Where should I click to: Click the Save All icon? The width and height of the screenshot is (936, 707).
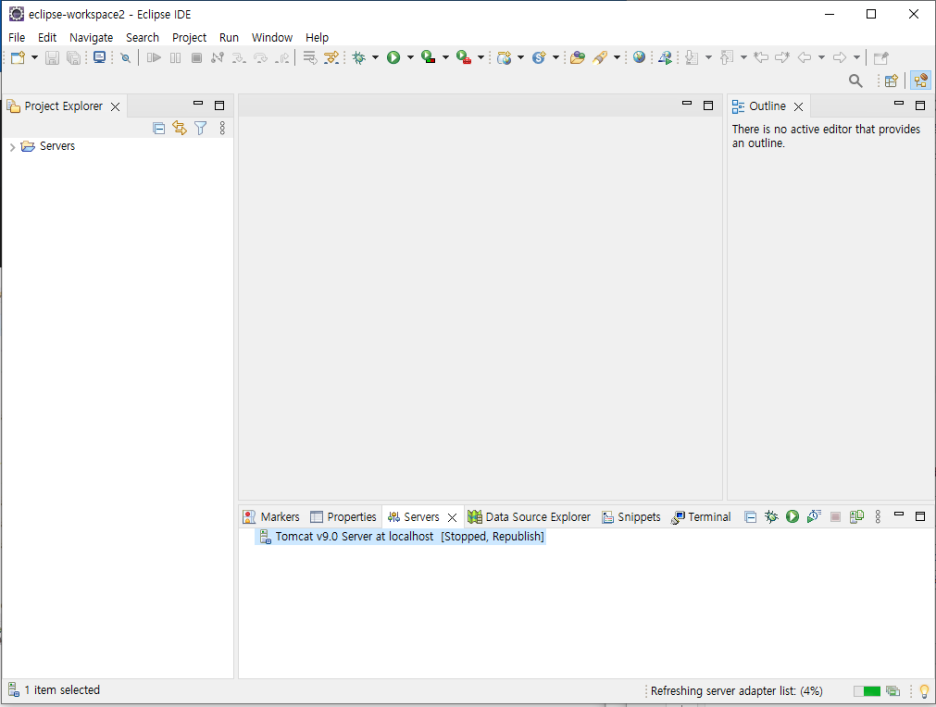coord(73,58)
